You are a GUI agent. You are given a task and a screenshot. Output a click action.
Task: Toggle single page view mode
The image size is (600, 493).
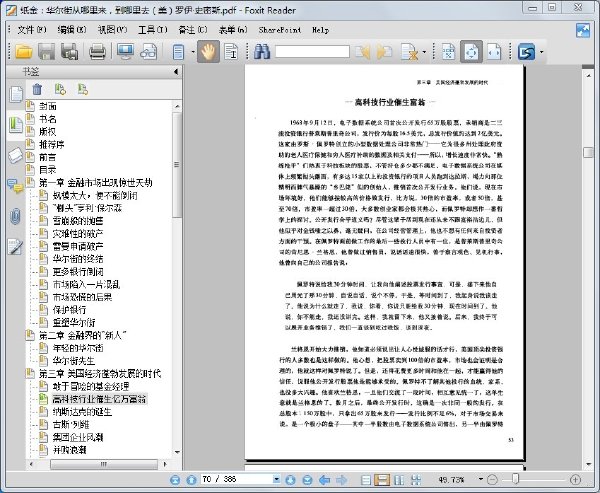coord(366,480)
